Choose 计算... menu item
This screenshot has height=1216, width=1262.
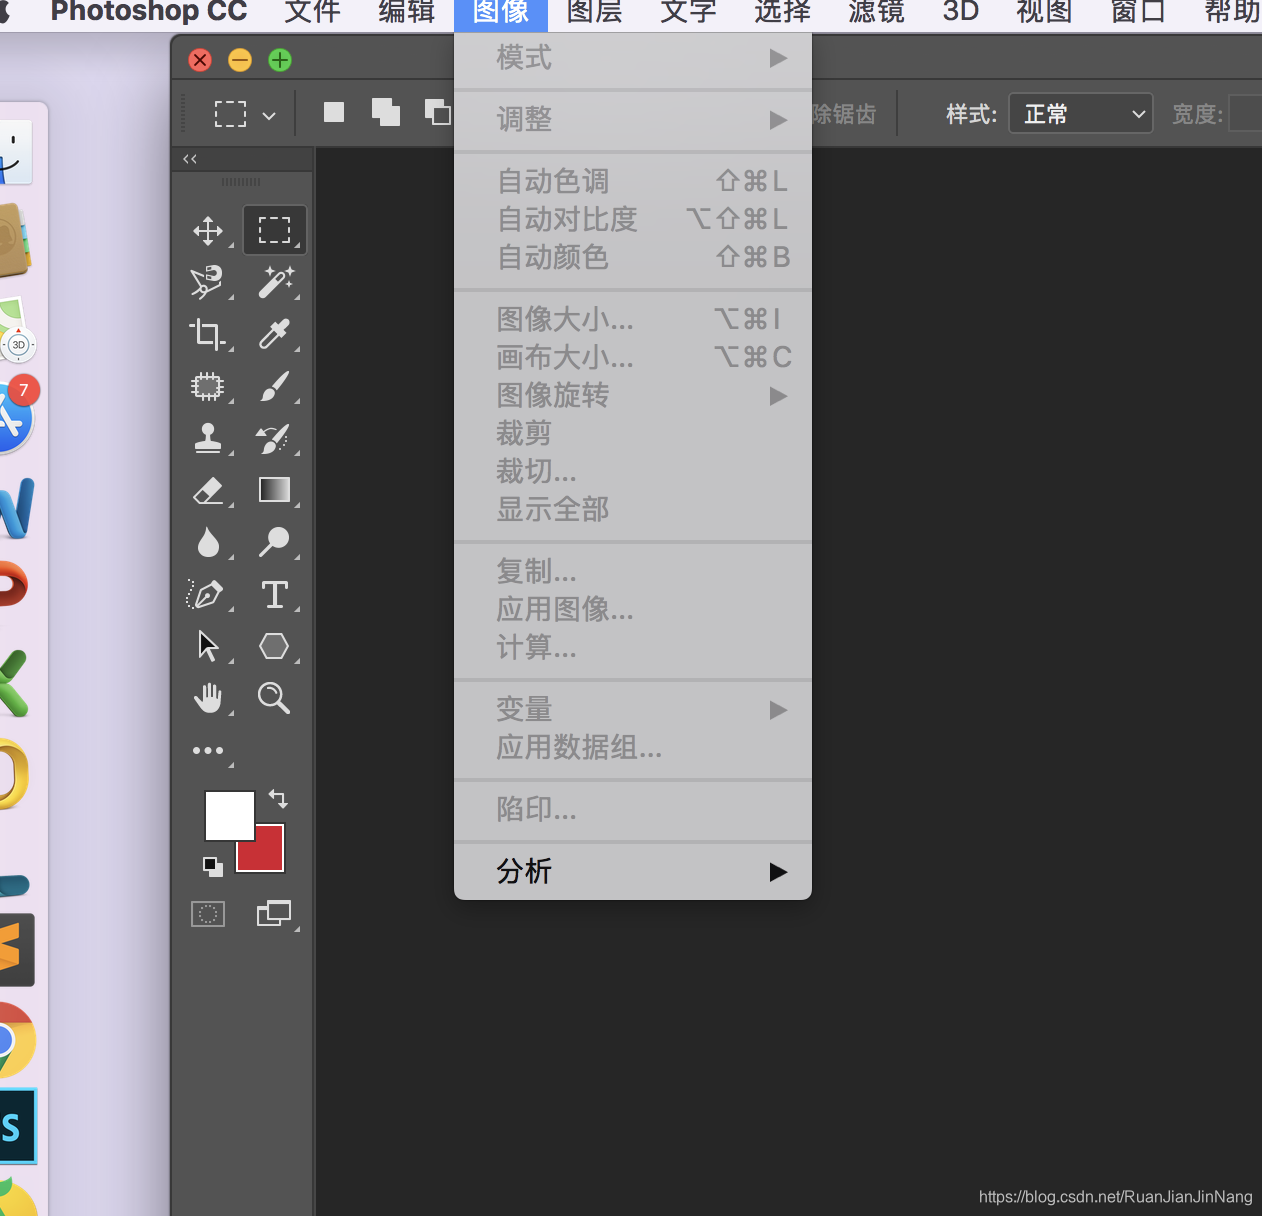(633, 648)
